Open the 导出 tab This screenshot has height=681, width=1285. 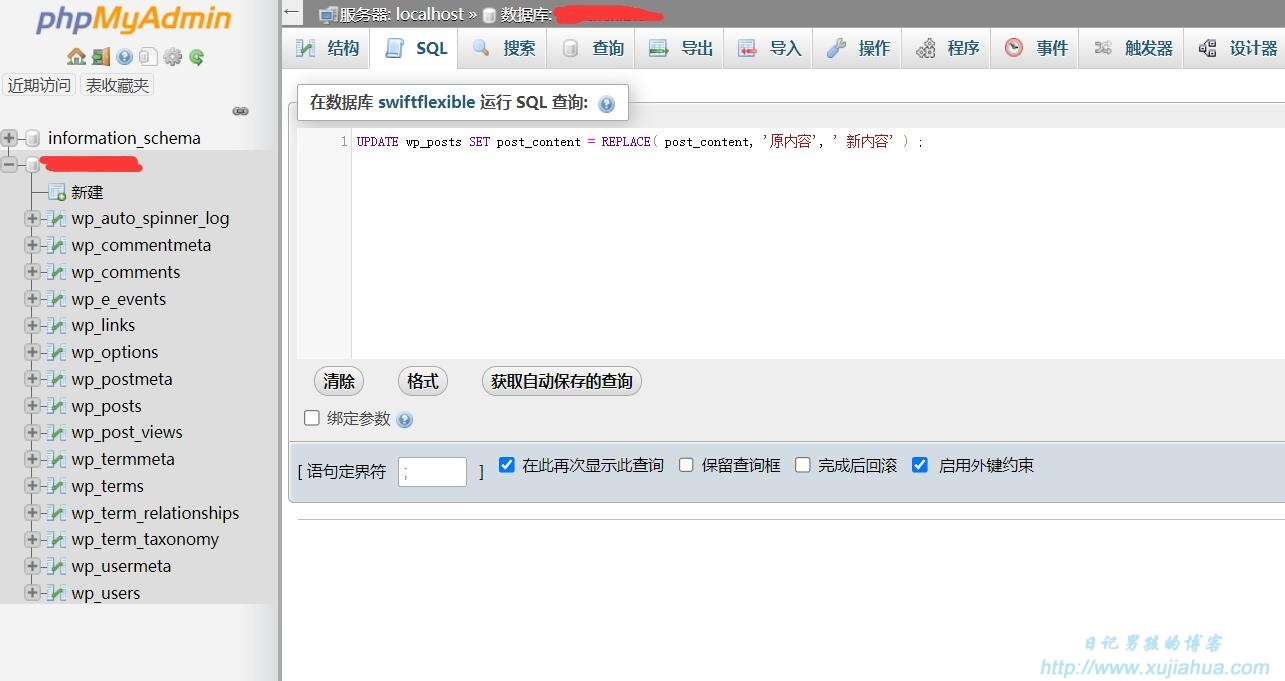pos(680,48)
